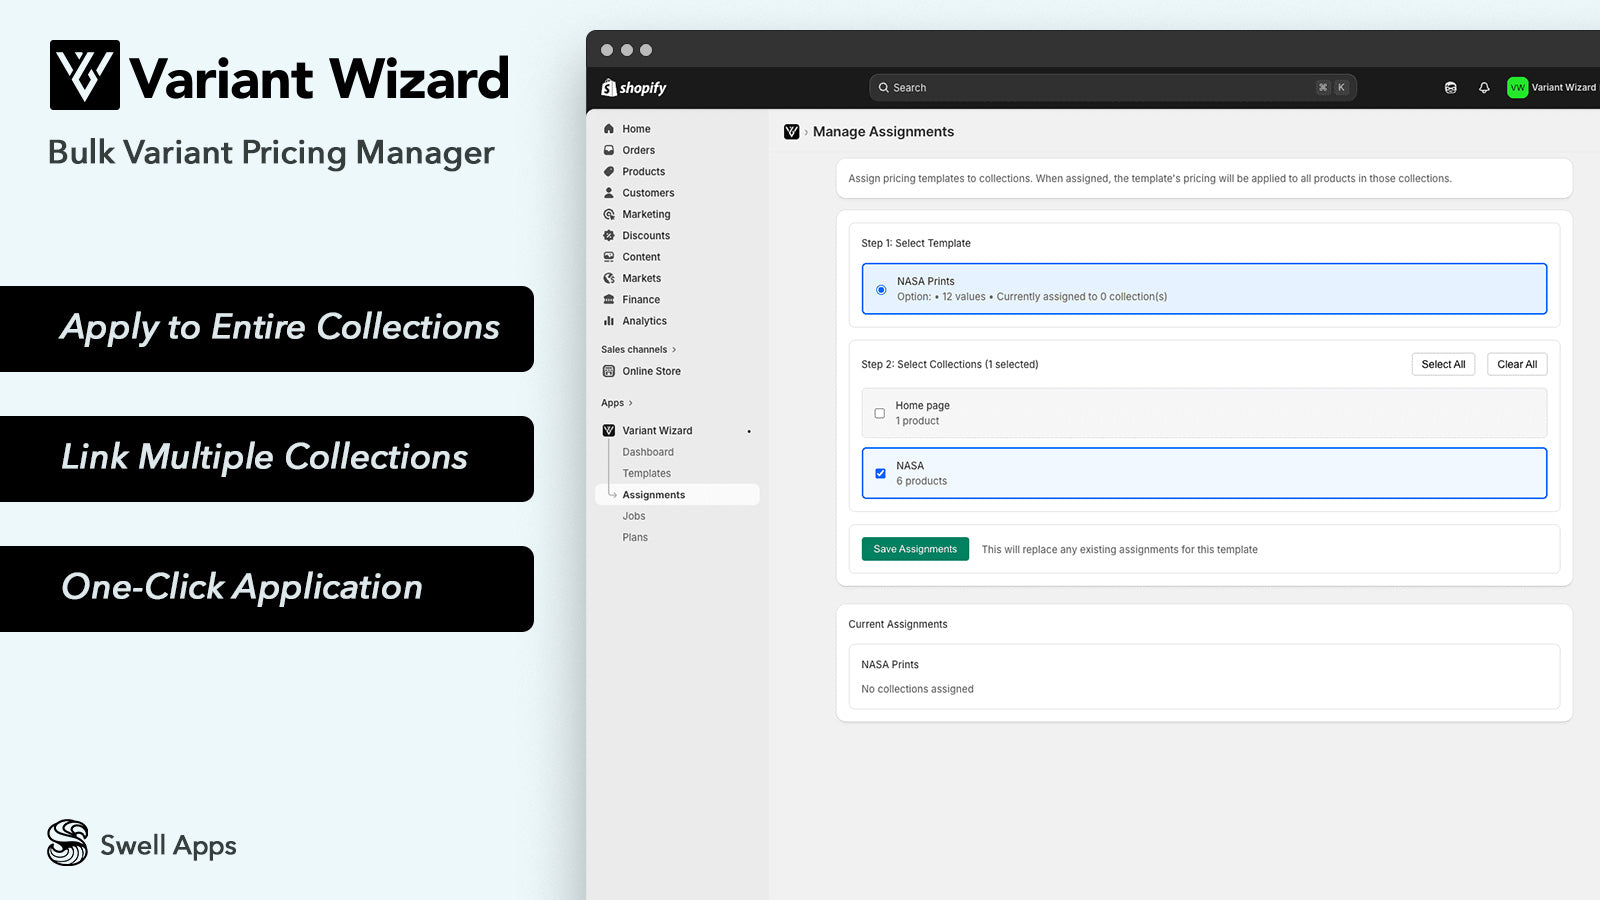Select the NASA Prints template radio button

click(x=880, y=289)
